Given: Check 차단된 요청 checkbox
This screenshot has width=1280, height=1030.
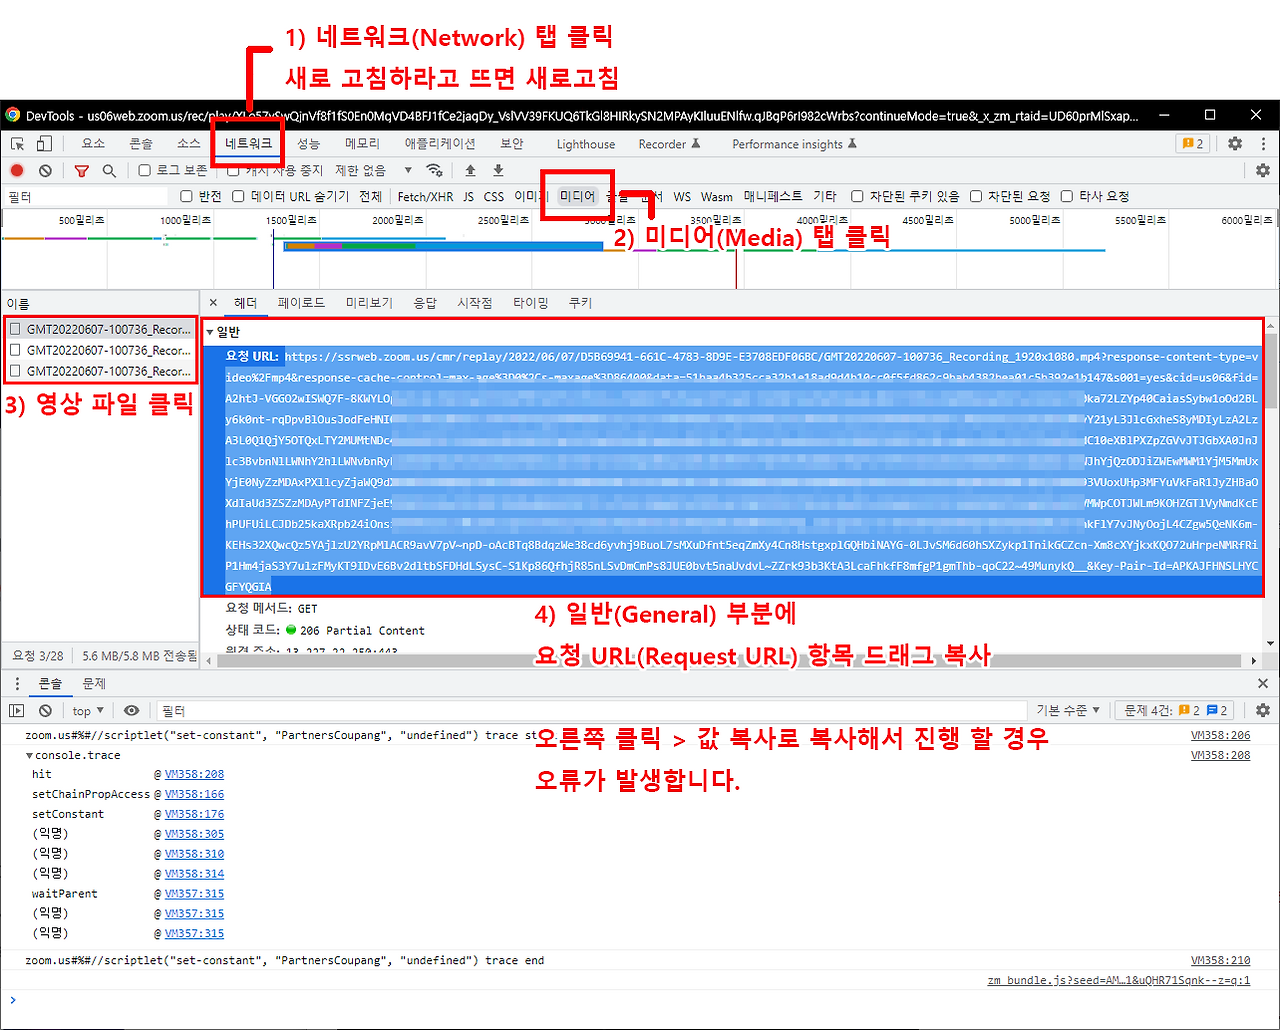Looking at the screenshot, I should 976,196.
